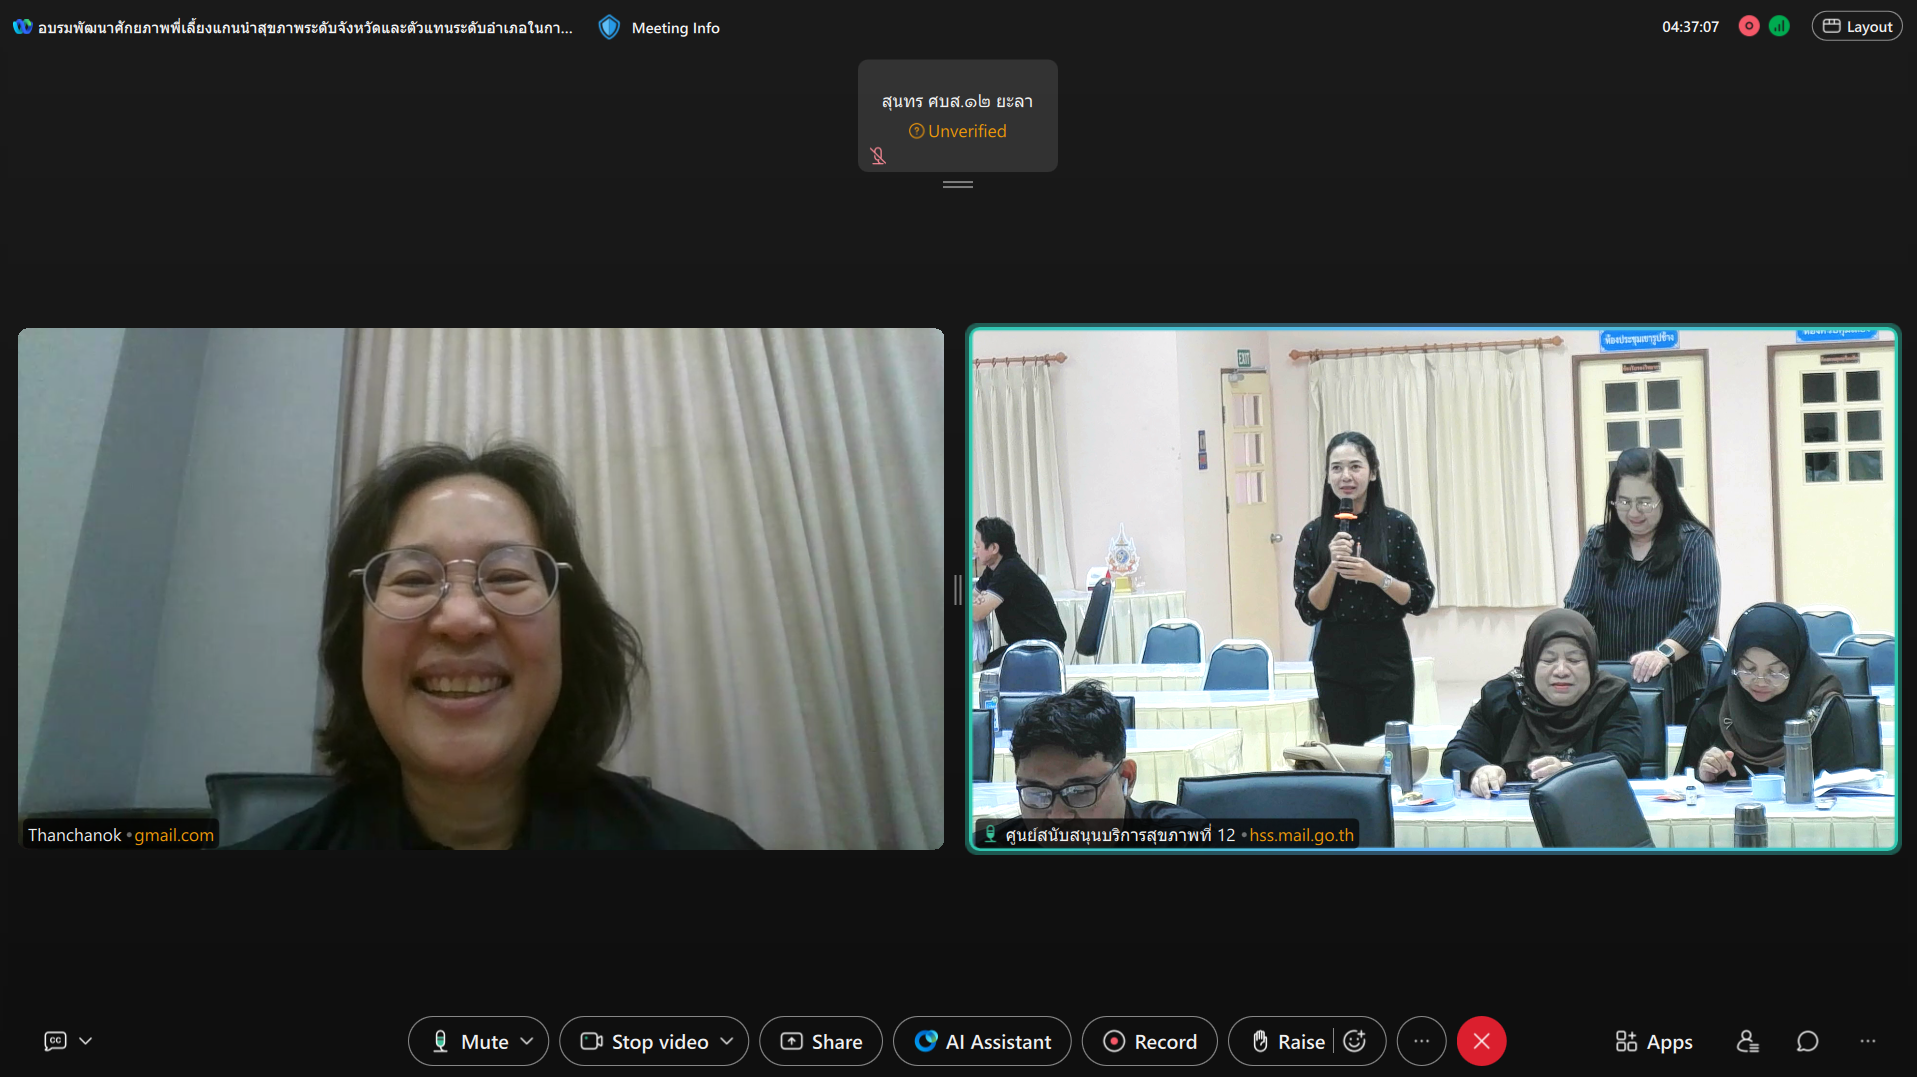1917x1077 pixels.
Task: Stop video camera feed
Action: pos(645,1042)
